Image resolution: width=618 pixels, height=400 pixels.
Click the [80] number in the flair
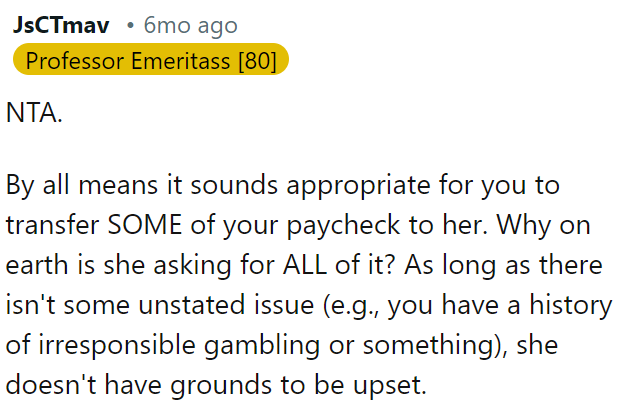(258, 61)
